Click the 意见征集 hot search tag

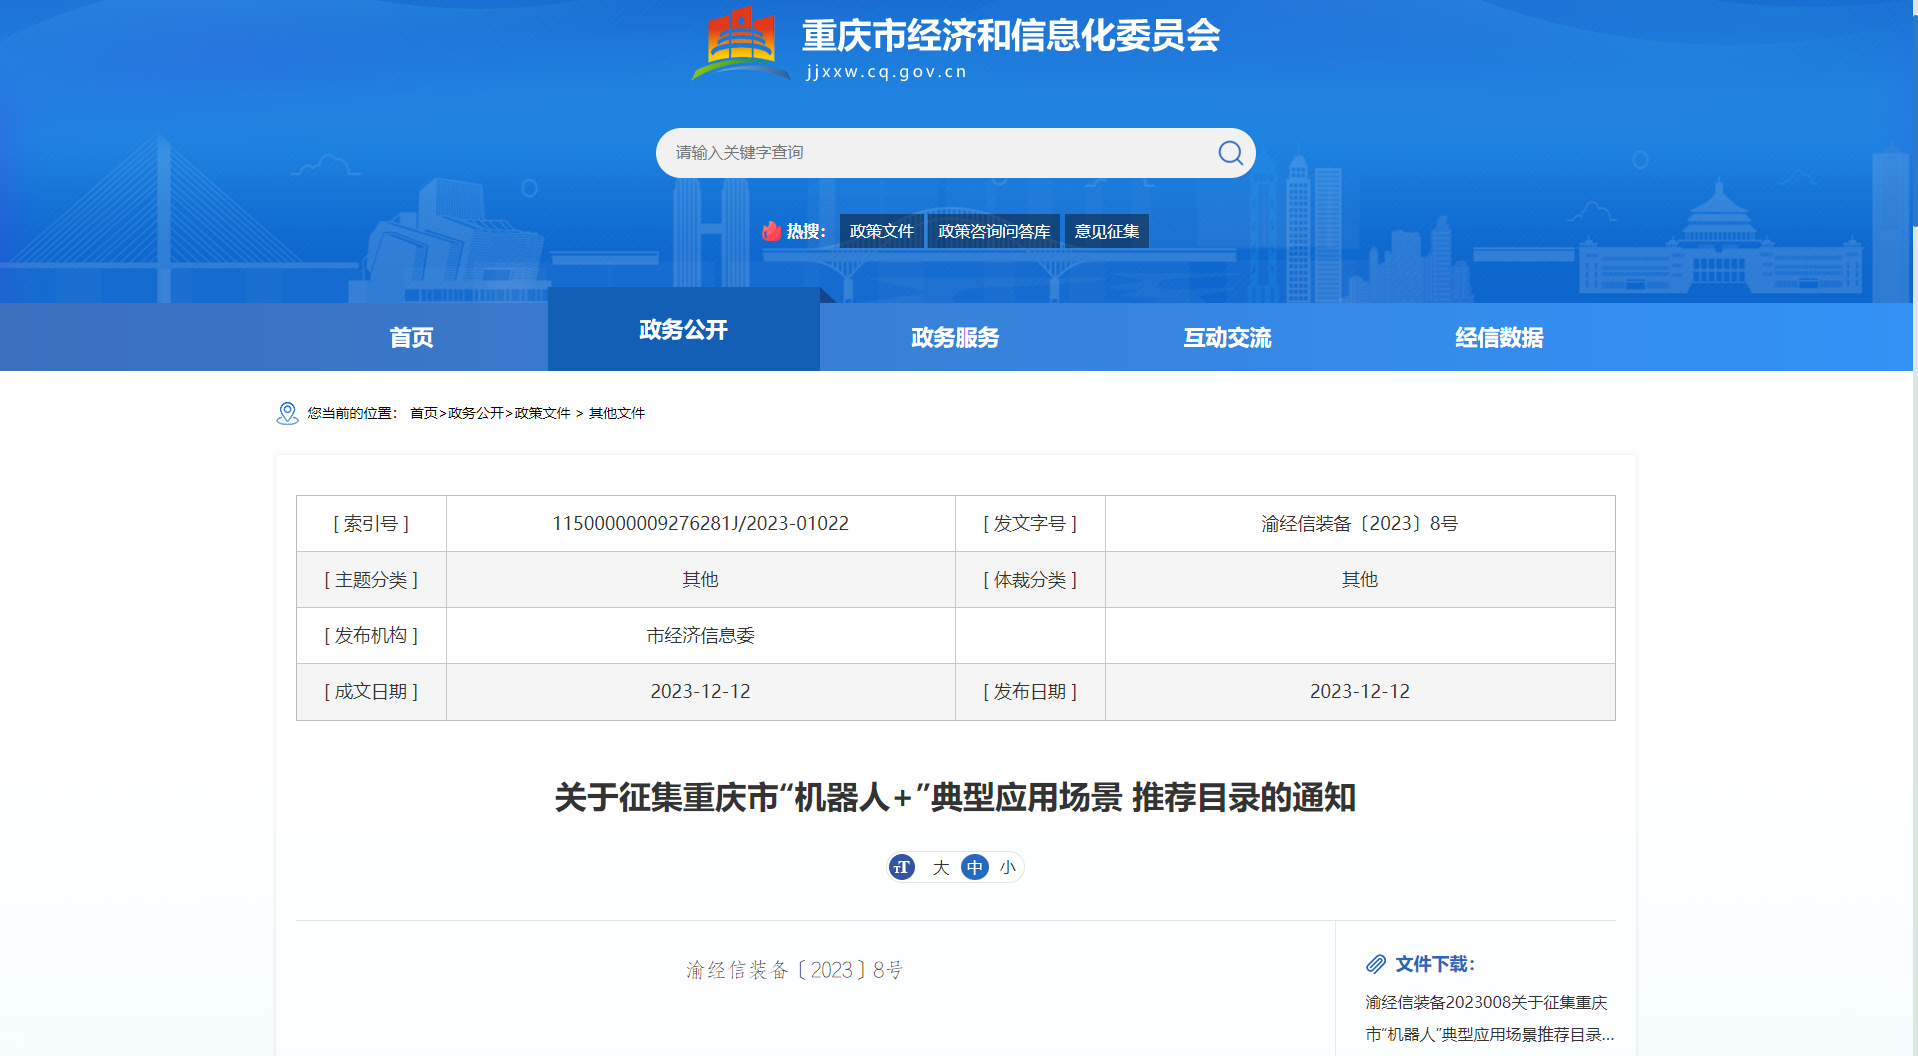coord(1106,231)
